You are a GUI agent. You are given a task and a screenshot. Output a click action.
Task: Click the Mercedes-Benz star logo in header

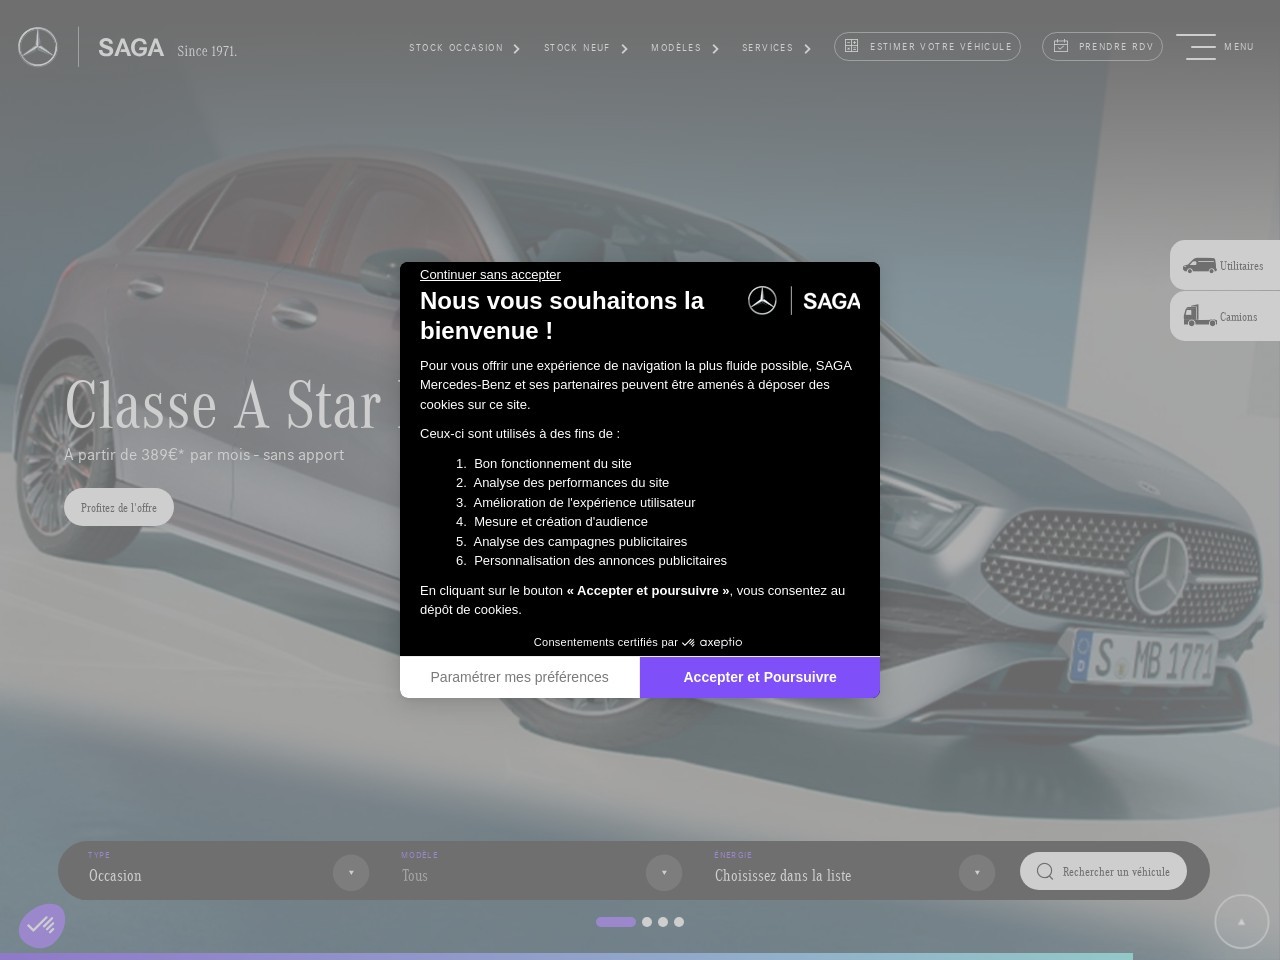tap(38, 47)
